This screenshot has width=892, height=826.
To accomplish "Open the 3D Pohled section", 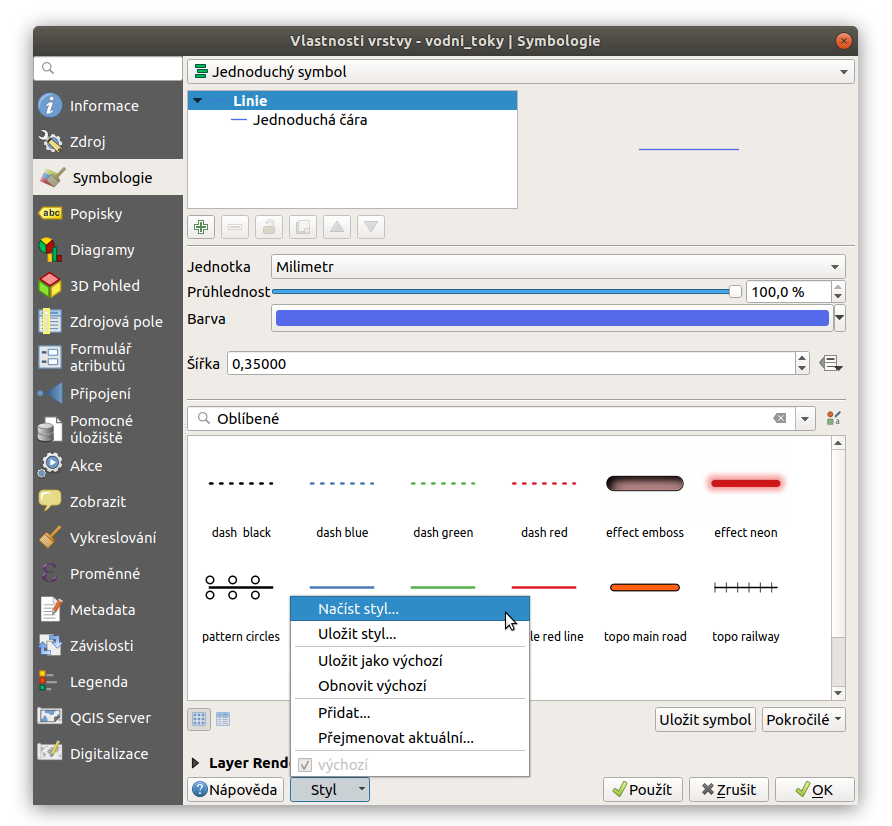I will pos(108,286).
